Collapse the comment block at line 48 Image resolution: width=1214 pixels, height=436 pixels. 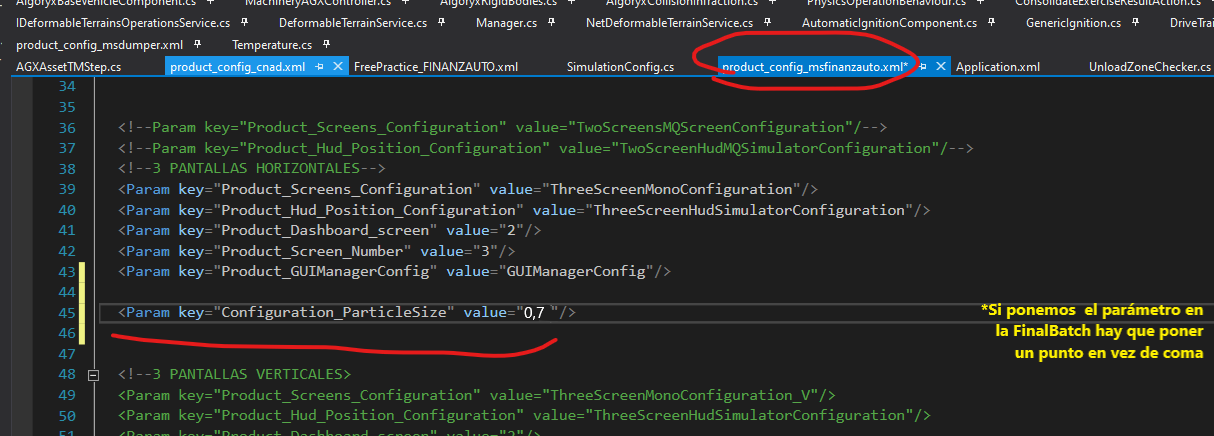tap(95, 375)
